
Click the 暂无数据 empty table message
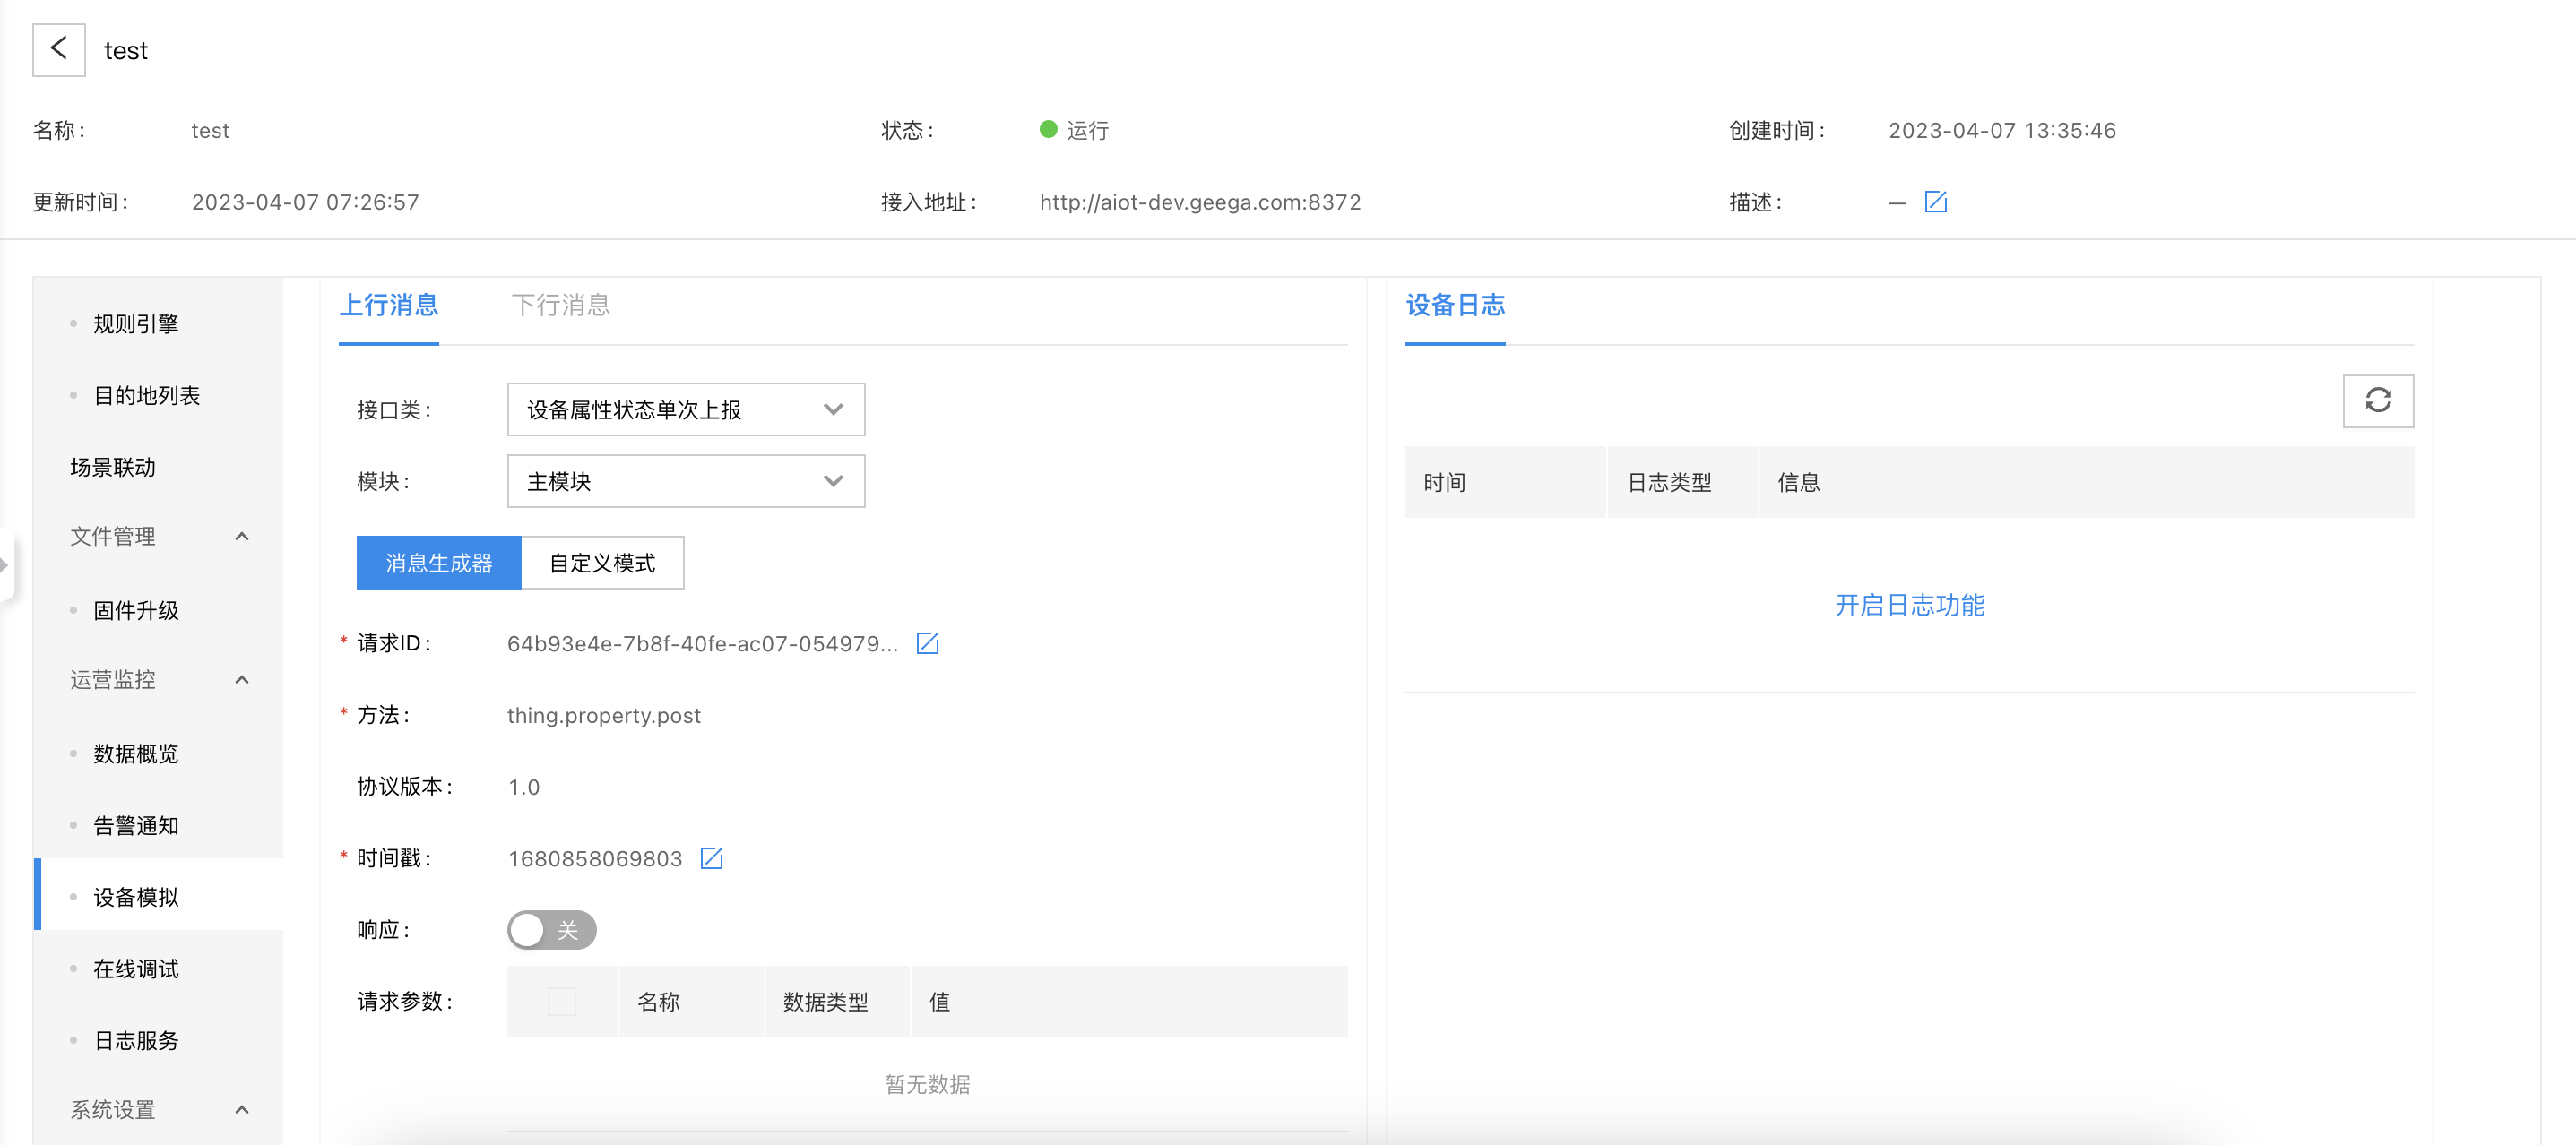point(927,1084)
